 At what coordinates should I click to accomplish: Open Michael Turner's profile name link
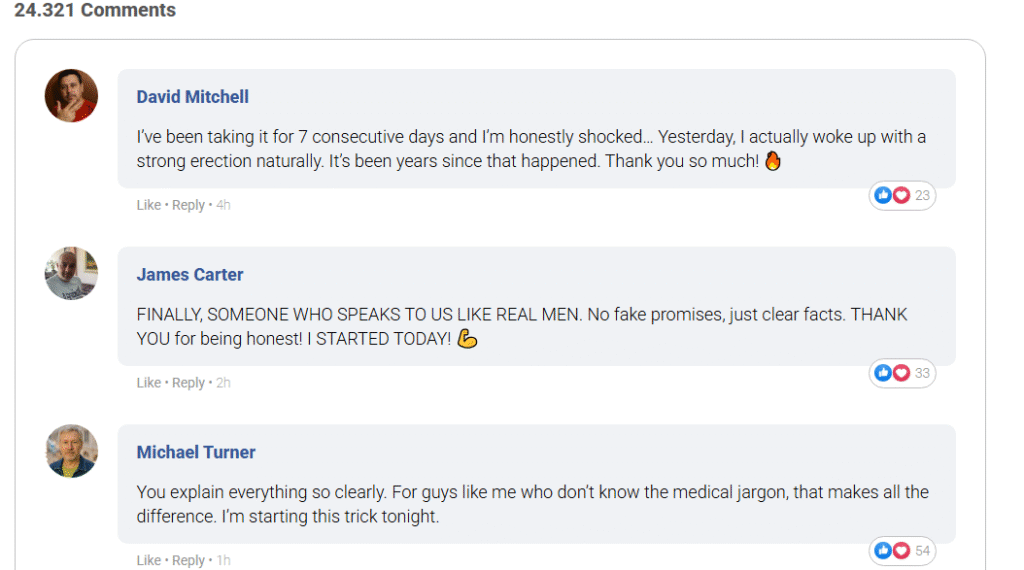point(196,452)
